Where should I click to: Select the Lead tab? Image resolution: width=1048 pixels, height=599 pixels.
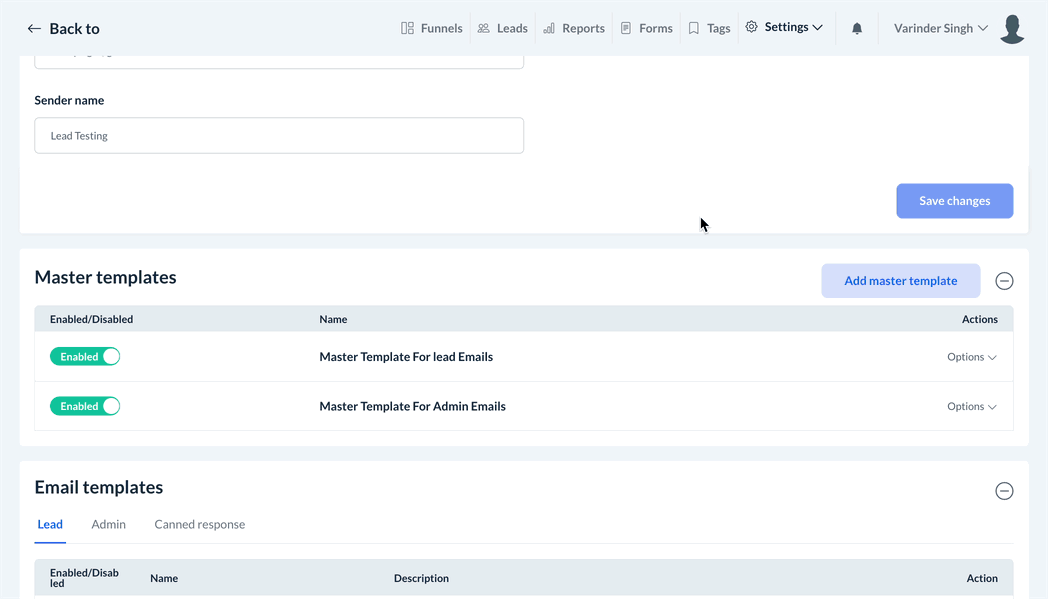(x=50, y=524)
